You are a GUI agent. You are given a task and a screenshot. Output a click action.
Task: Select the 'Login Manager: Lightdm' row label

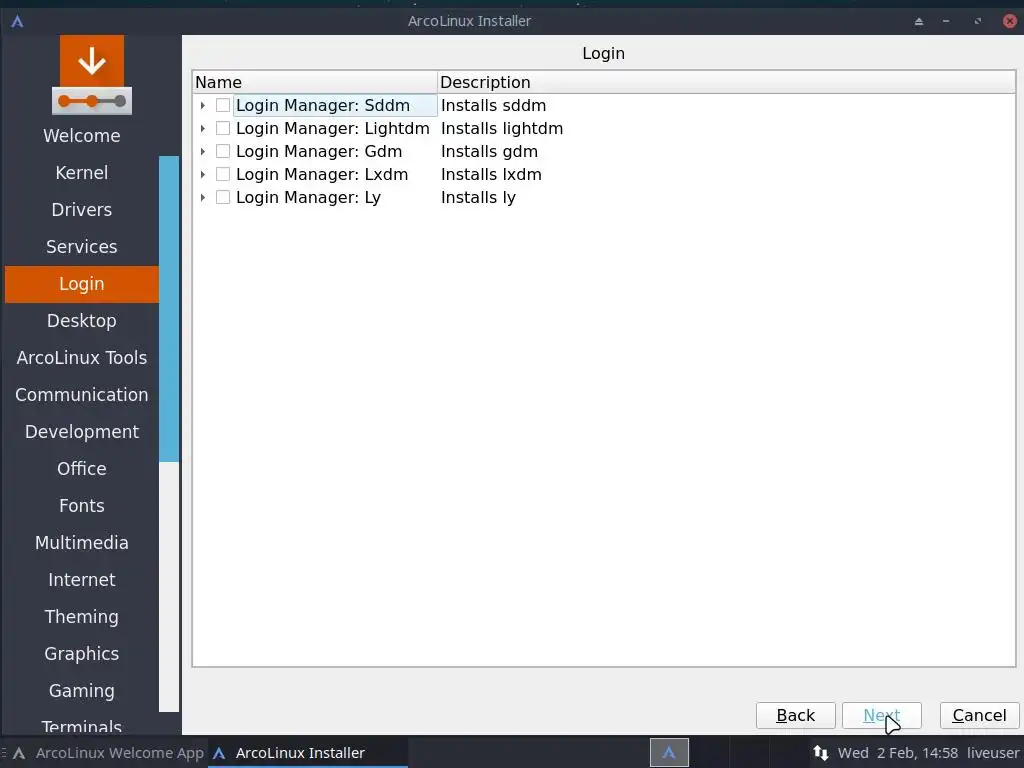[x=332, y=129]
